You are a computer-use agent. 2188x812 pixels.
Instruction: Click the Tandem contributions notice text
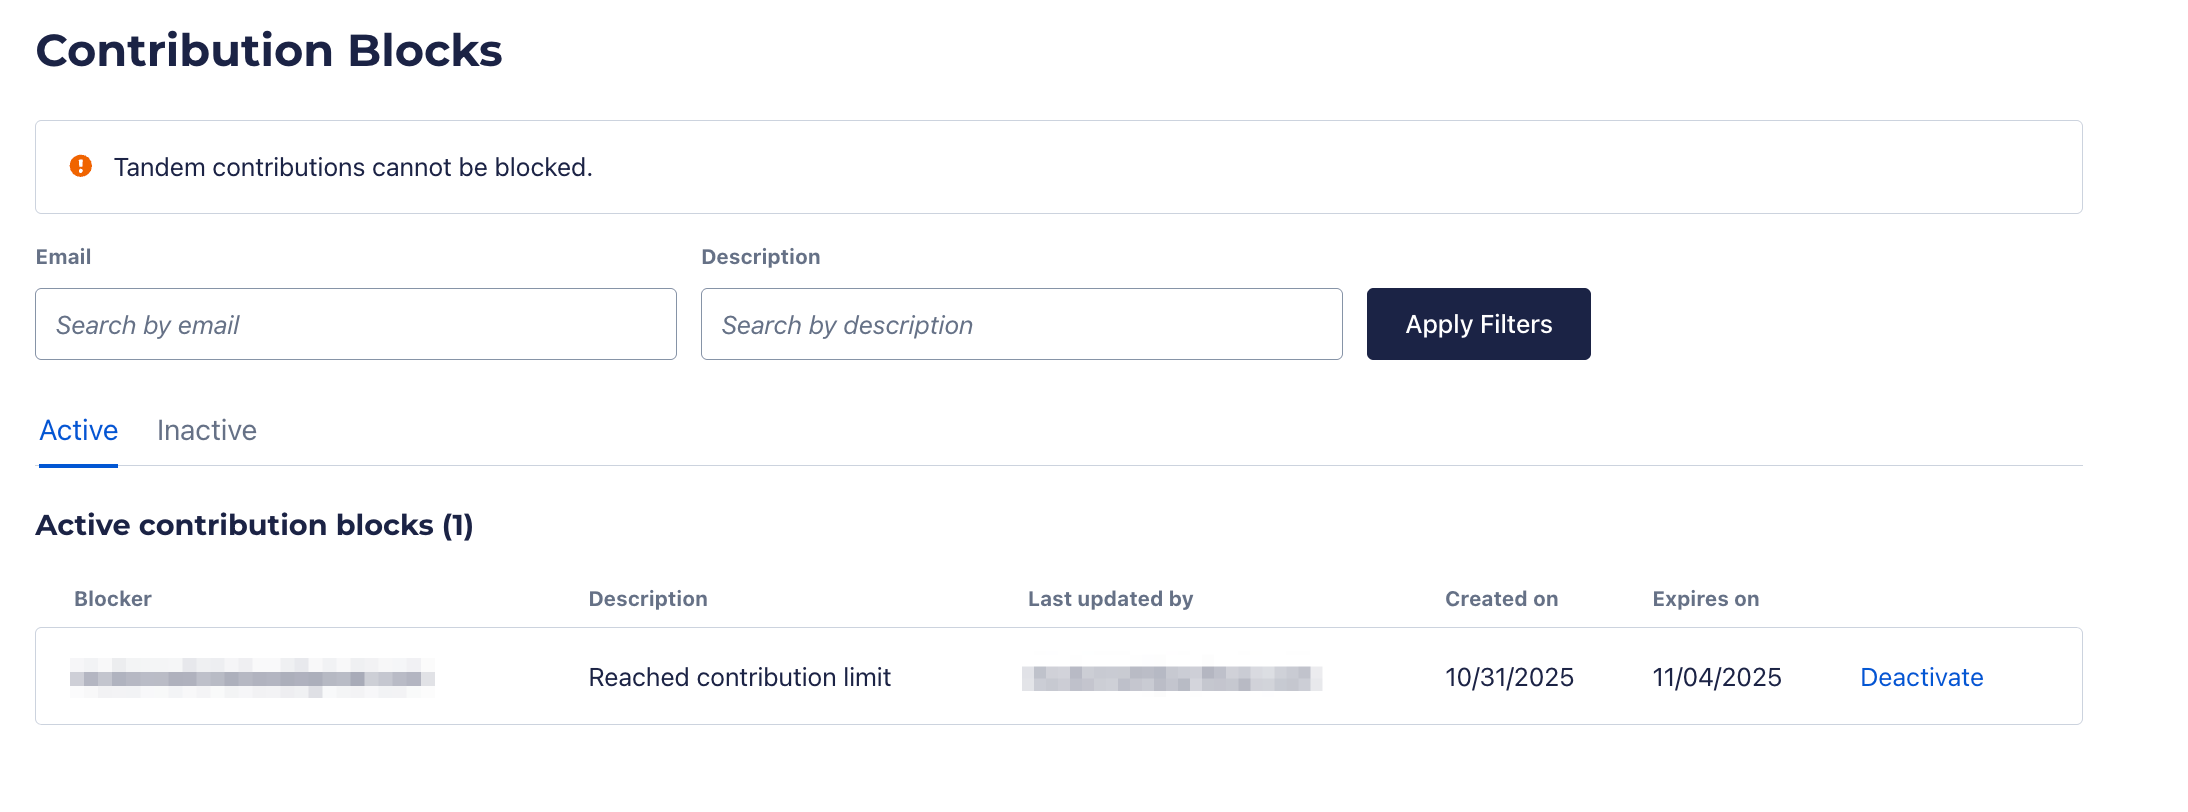tap(353, 167)
